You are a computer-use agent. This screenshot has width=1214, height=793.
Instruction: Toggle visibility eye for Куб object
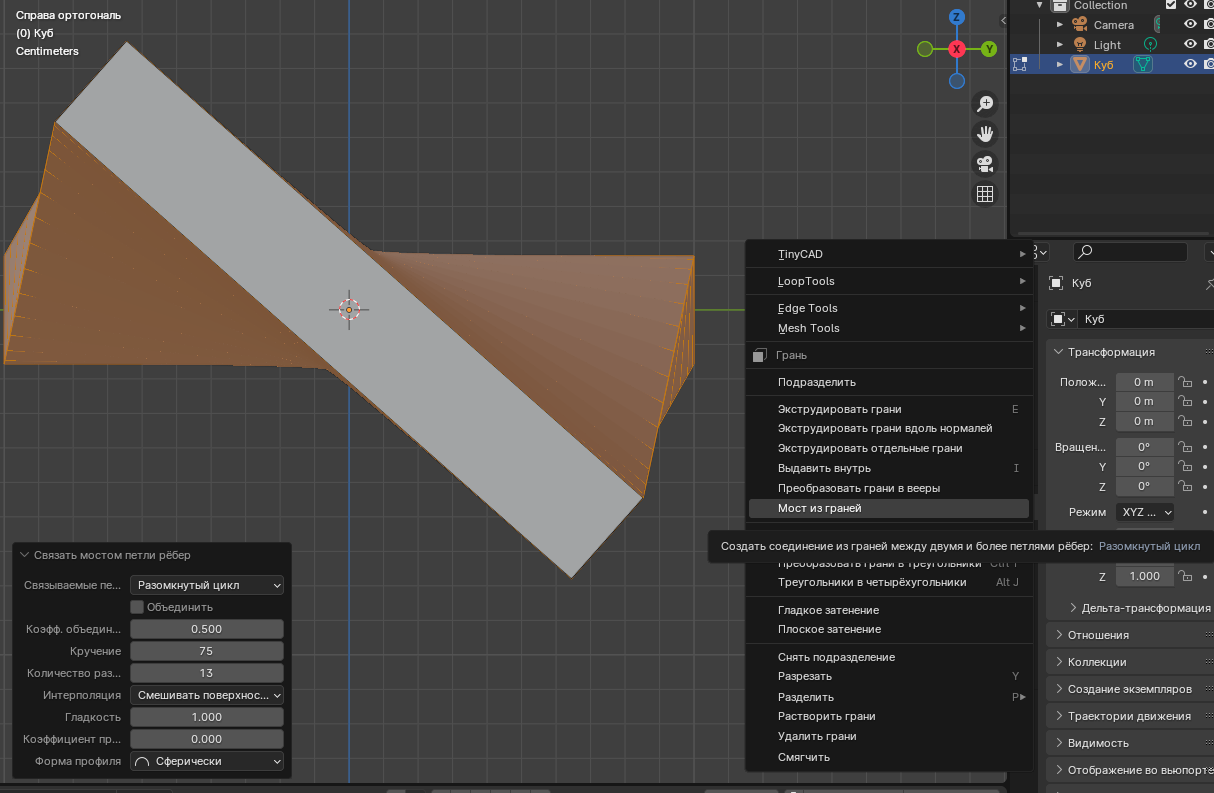click(x=1190, y=64)
